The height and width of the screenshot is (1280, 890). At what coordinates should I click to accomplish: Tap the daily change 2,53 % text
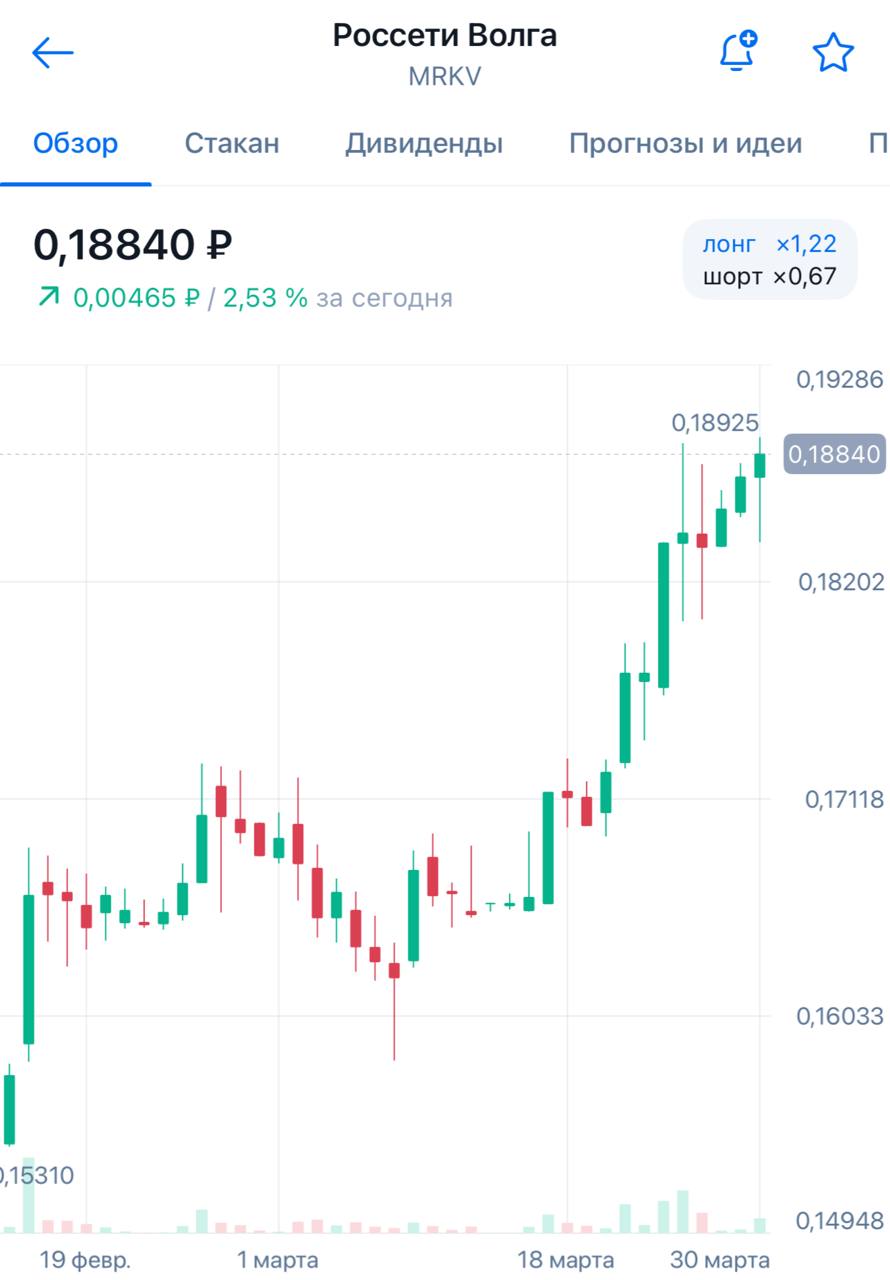265,297
